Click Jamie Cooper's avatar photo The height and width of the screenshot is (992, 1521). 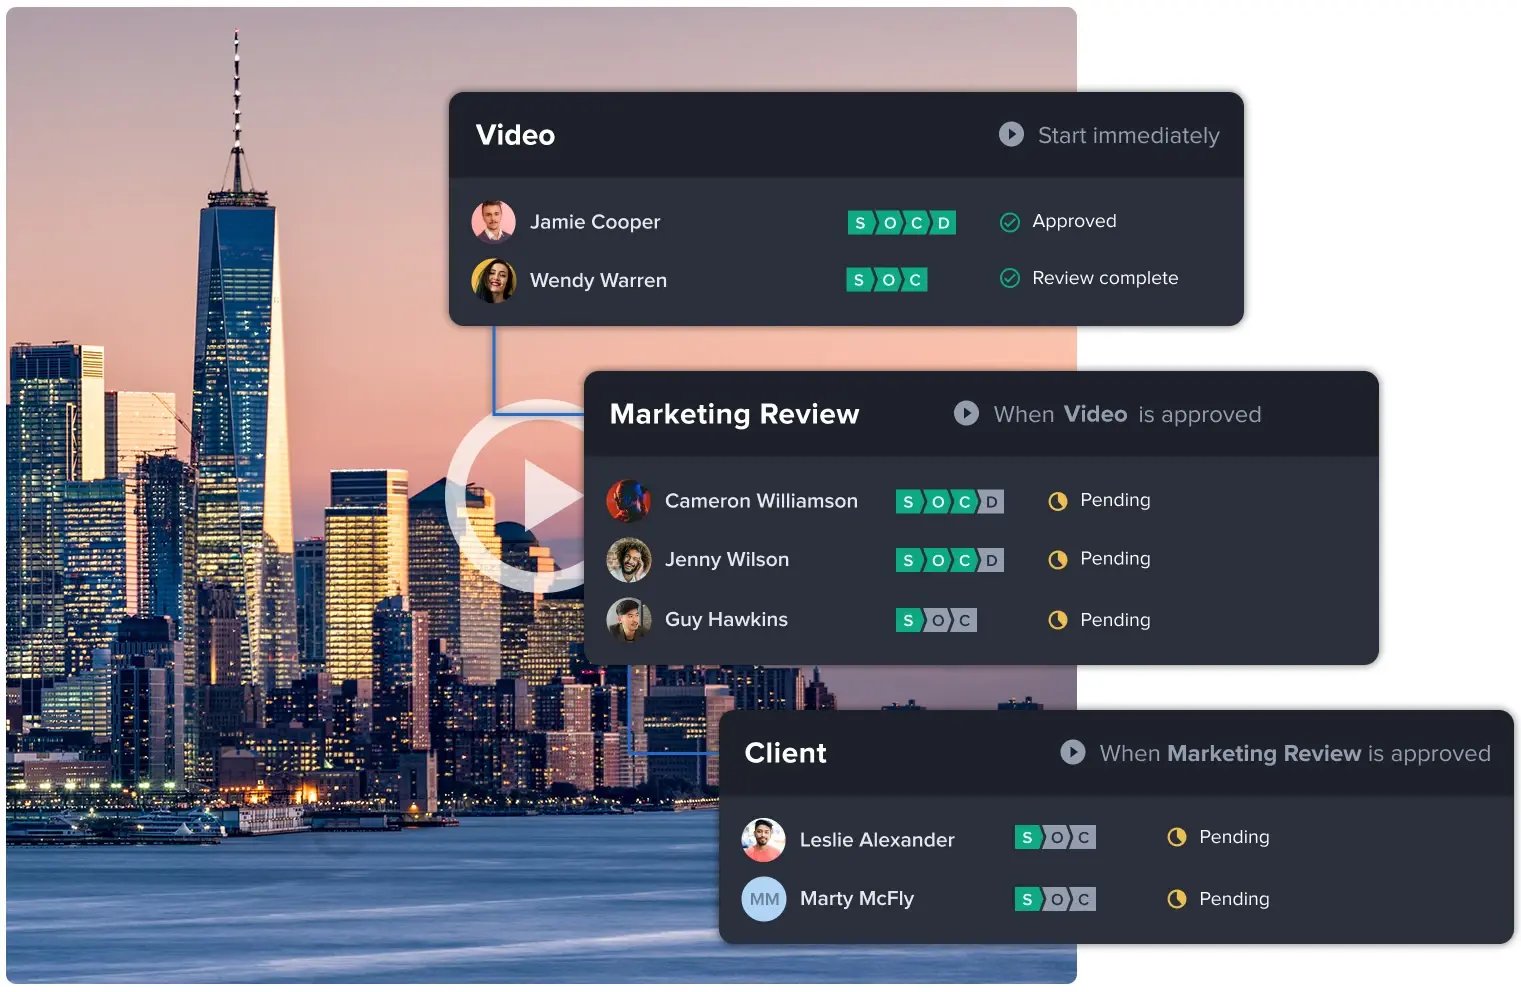point(493,222)
